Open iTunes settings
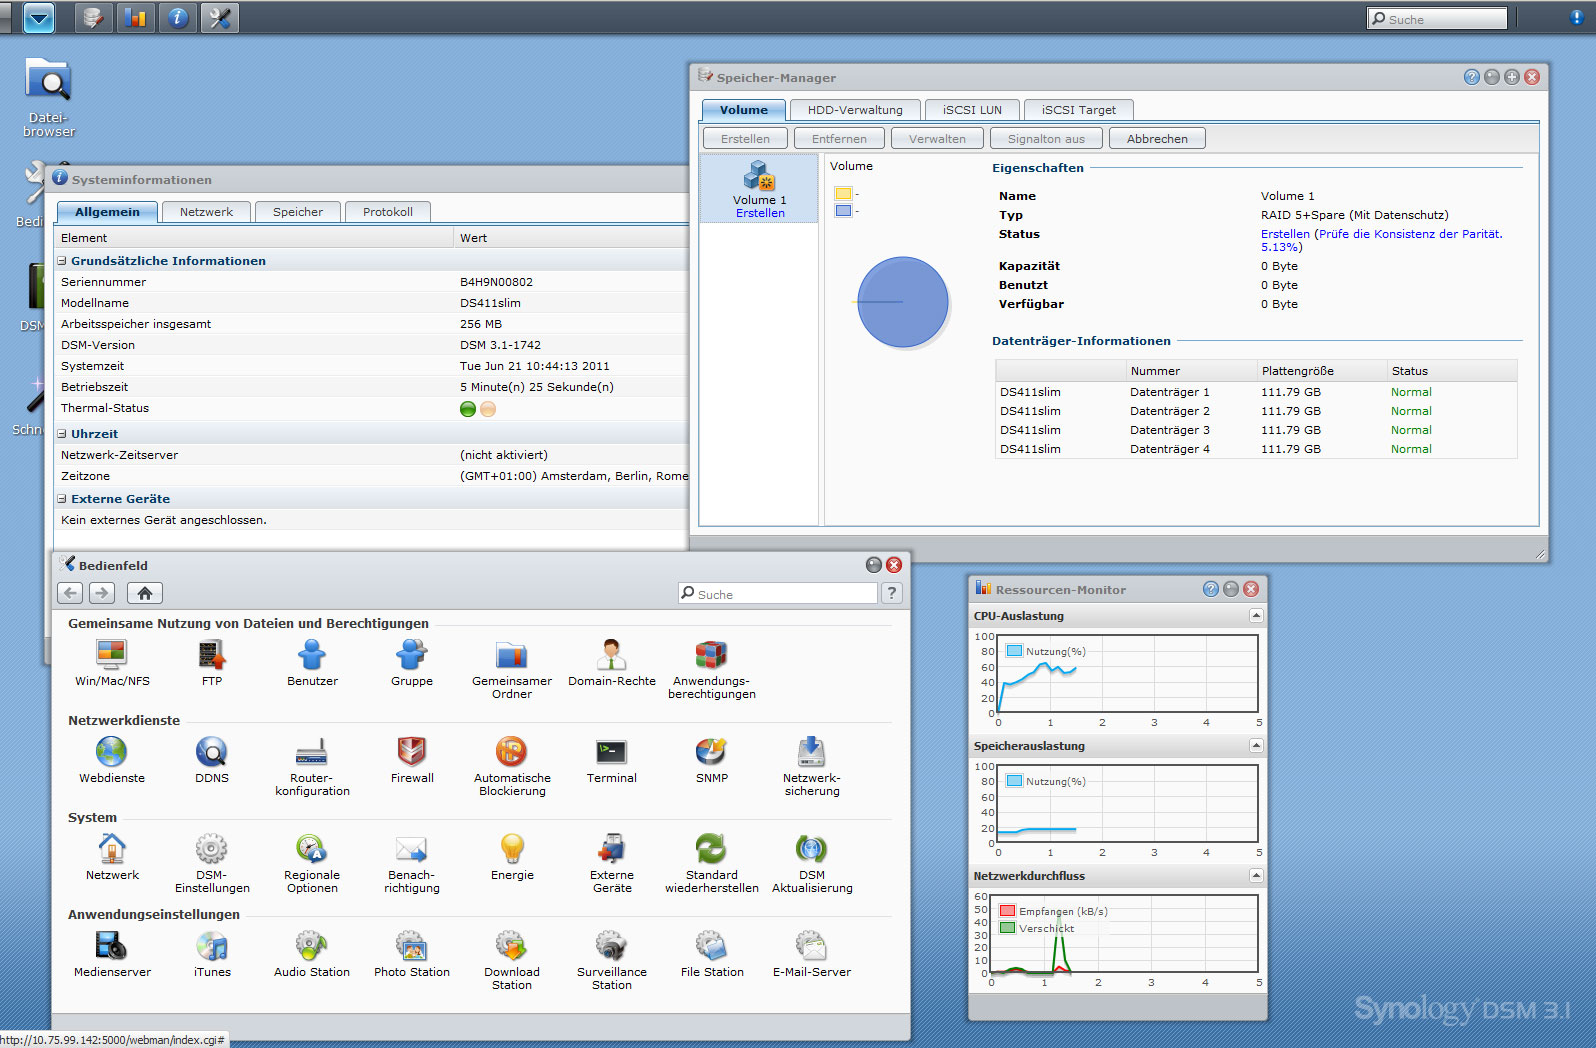This screenshot has width=1596, height=1048. coord(212,954)
